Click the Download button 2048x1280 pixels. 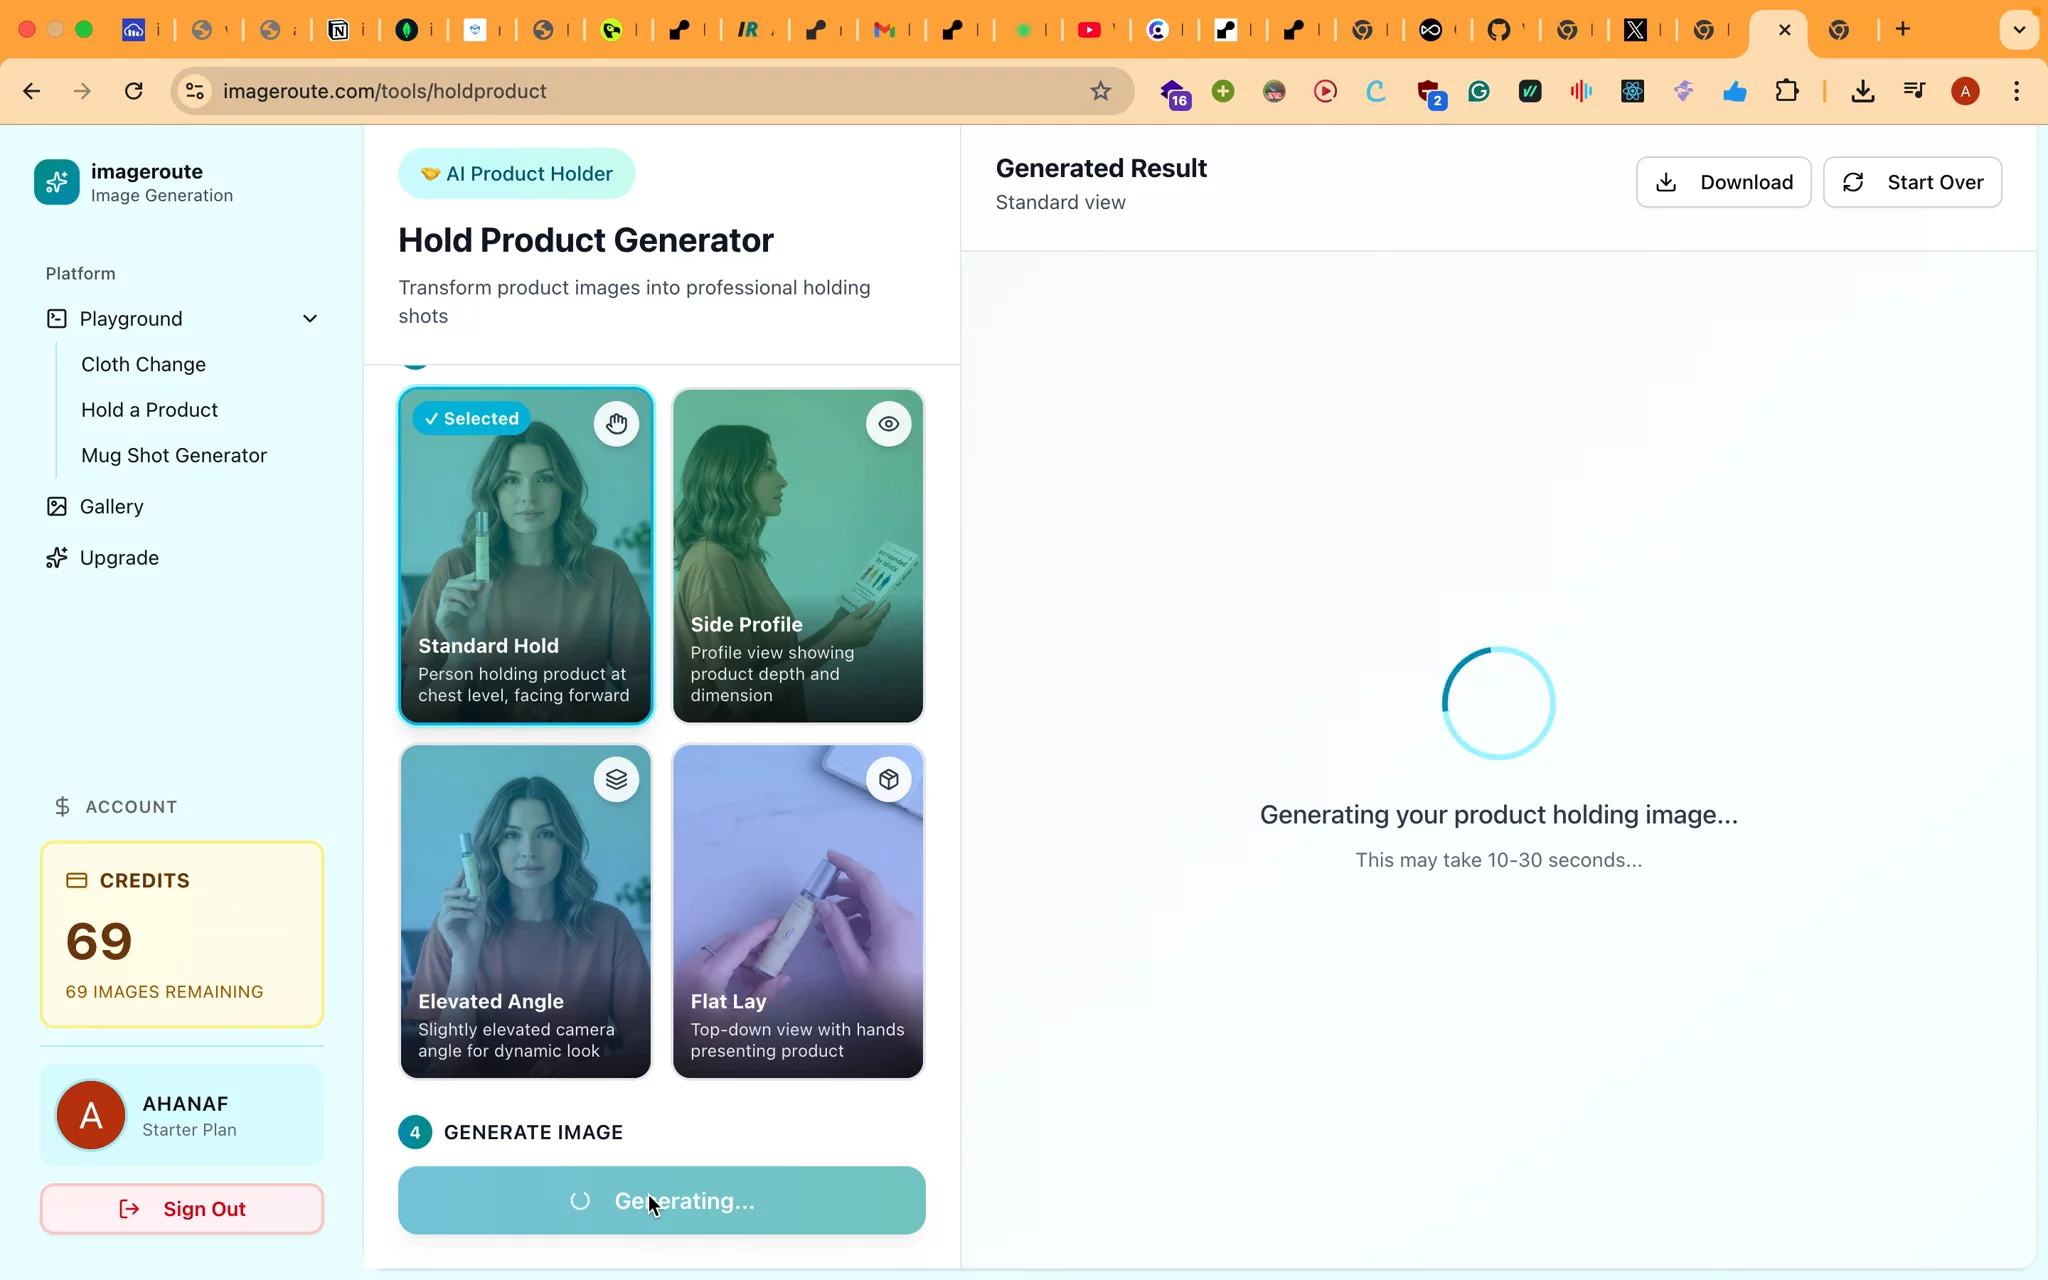tap(1723, 182)
